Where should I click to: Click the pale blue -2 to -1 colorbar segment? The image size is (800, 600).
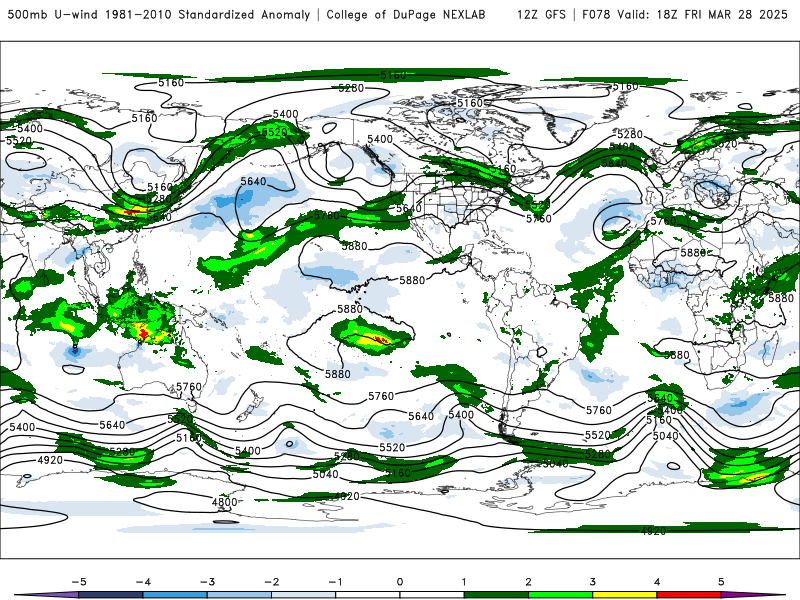point(304,595)
